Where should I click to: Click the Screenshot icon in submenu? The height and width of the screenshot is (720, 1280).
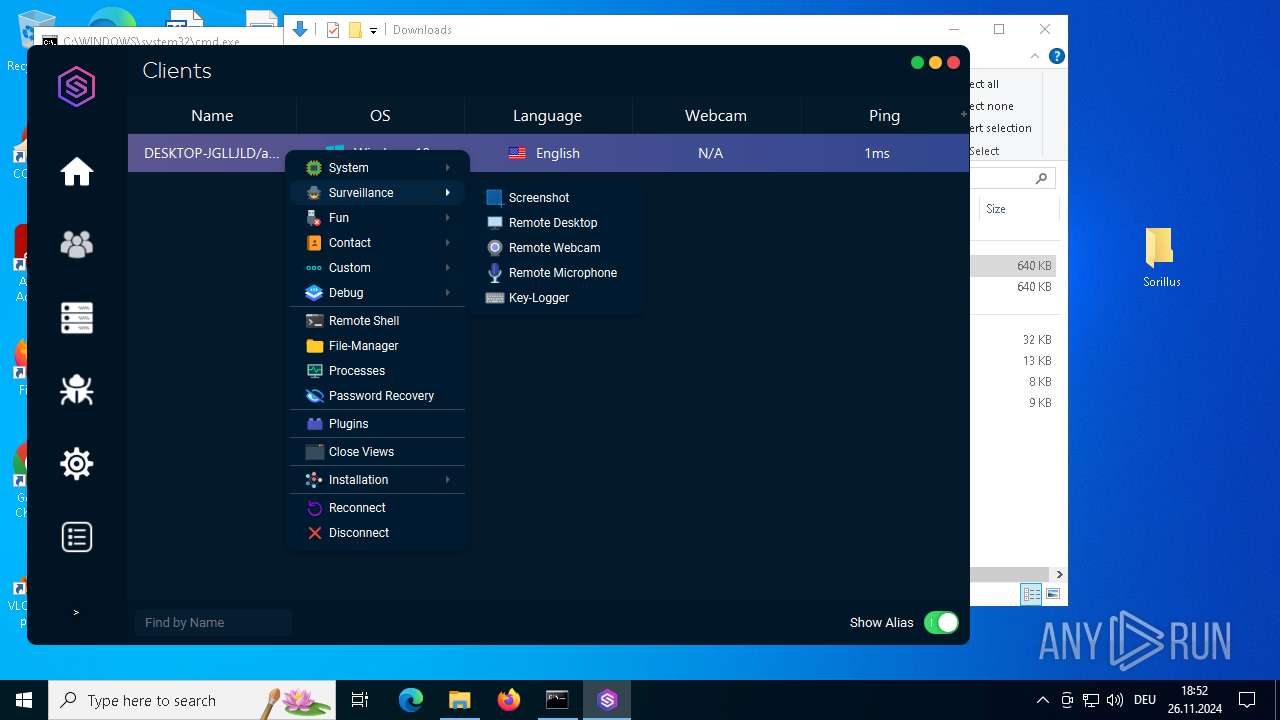pos(494,198)
